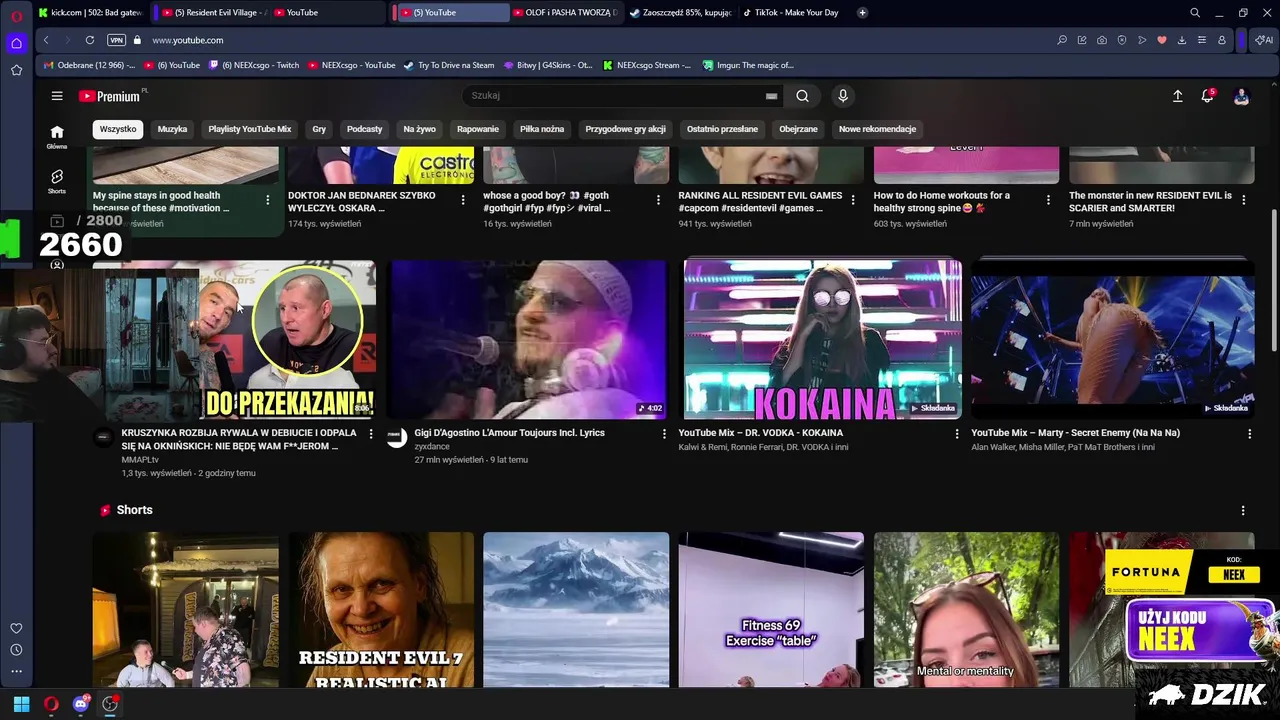Viewport: 1280px width, 720px height.
Task: Select the Piłka nożna filter chip
Action: coord(542,129)
